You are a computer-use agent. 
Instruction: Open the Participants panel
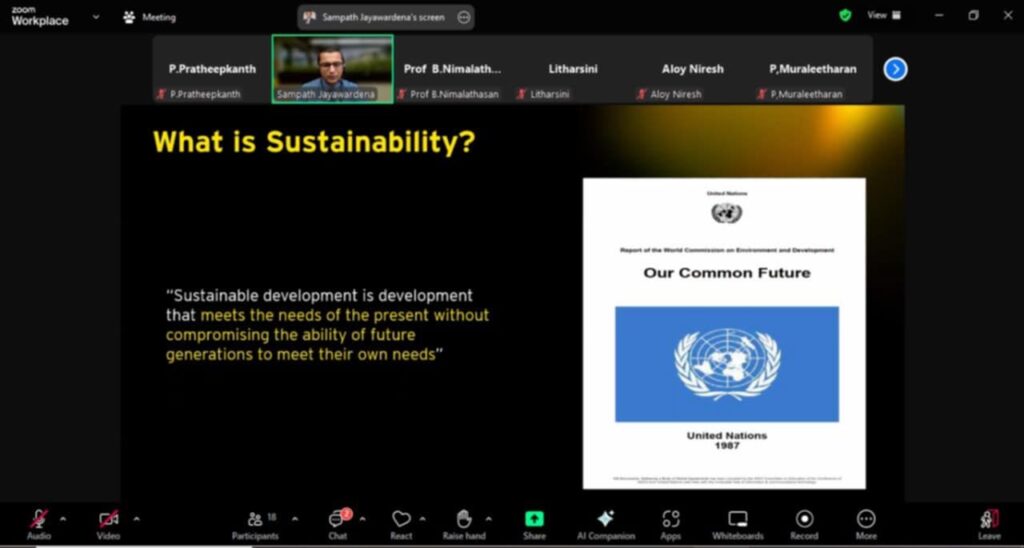pos(256,524)
